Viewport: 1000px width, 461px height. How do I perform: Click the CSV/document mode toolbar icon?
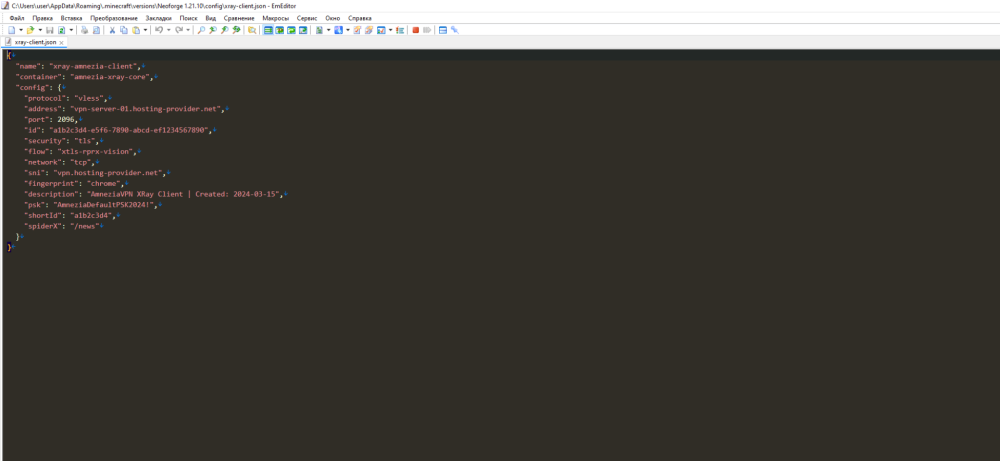click(320, 30)
